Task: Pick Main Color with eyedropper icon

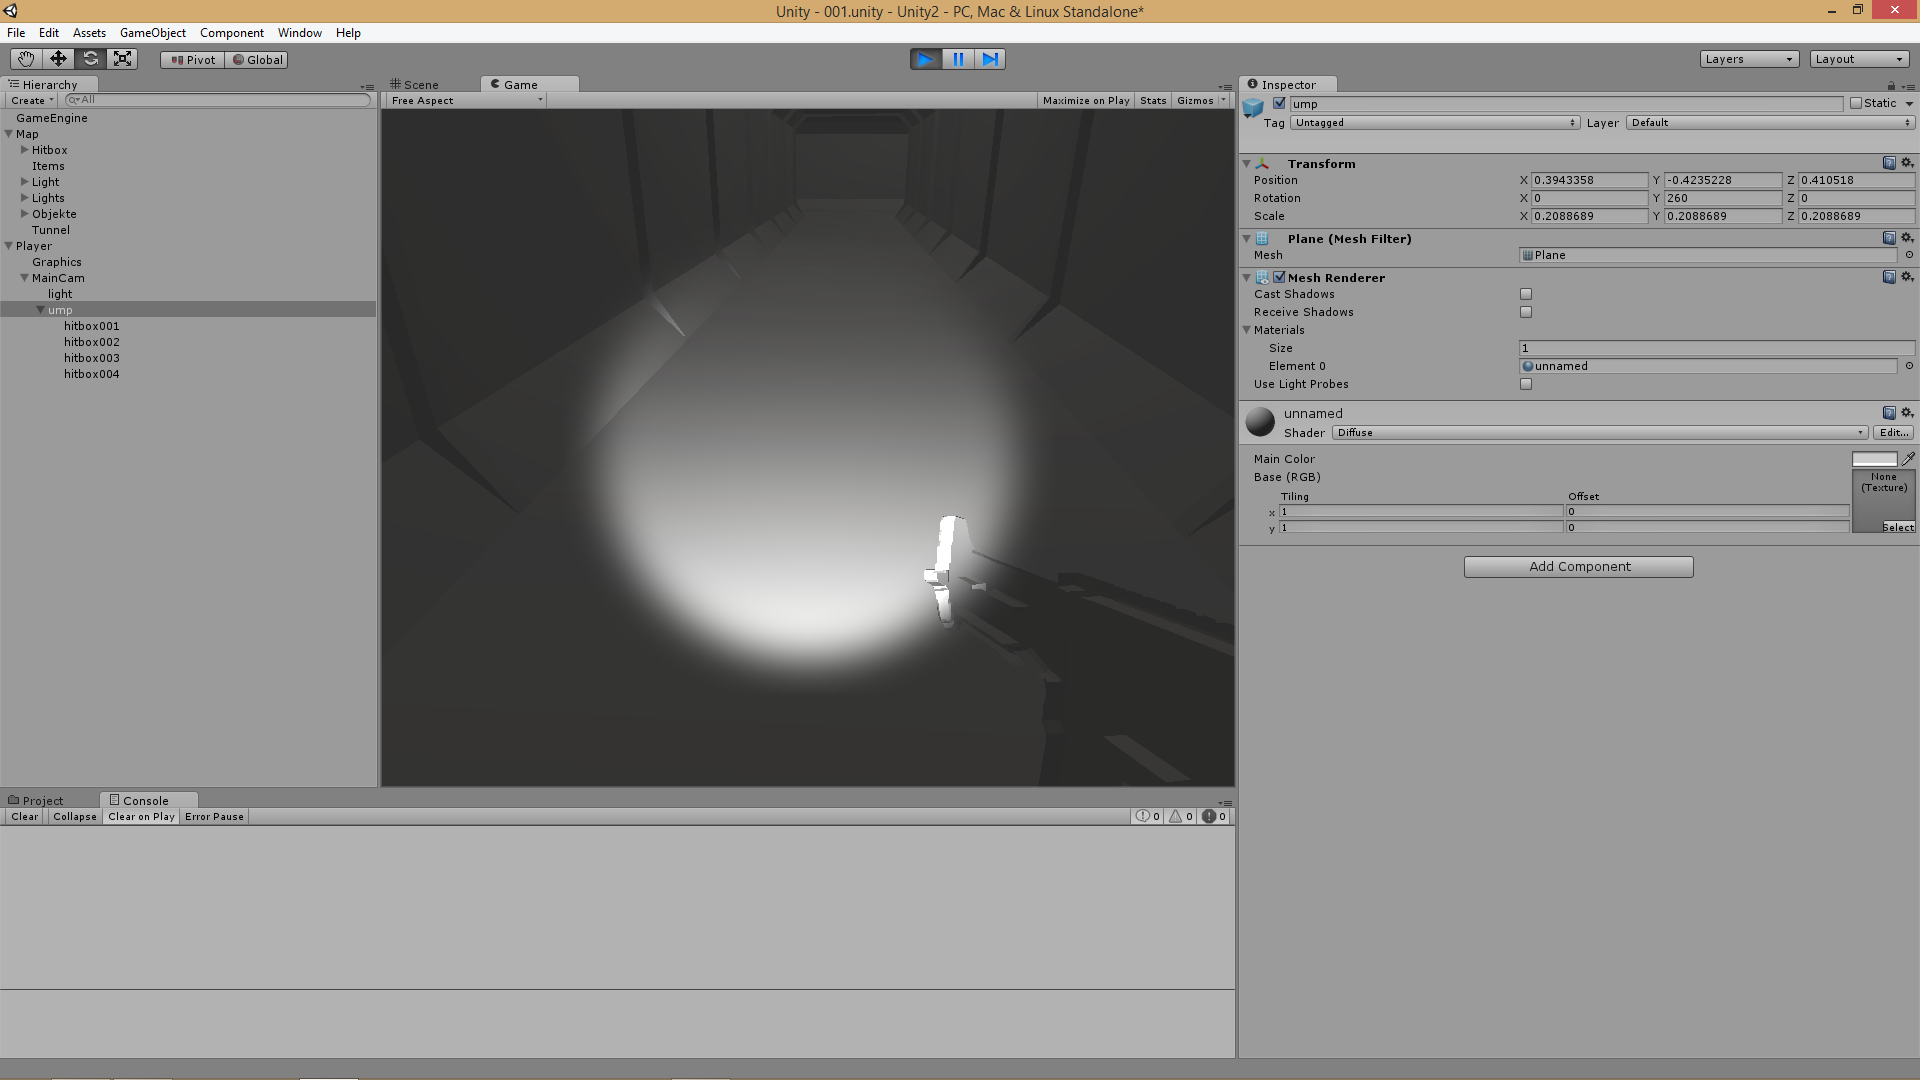Action: pyautogui.click(x=1907, y=459)
